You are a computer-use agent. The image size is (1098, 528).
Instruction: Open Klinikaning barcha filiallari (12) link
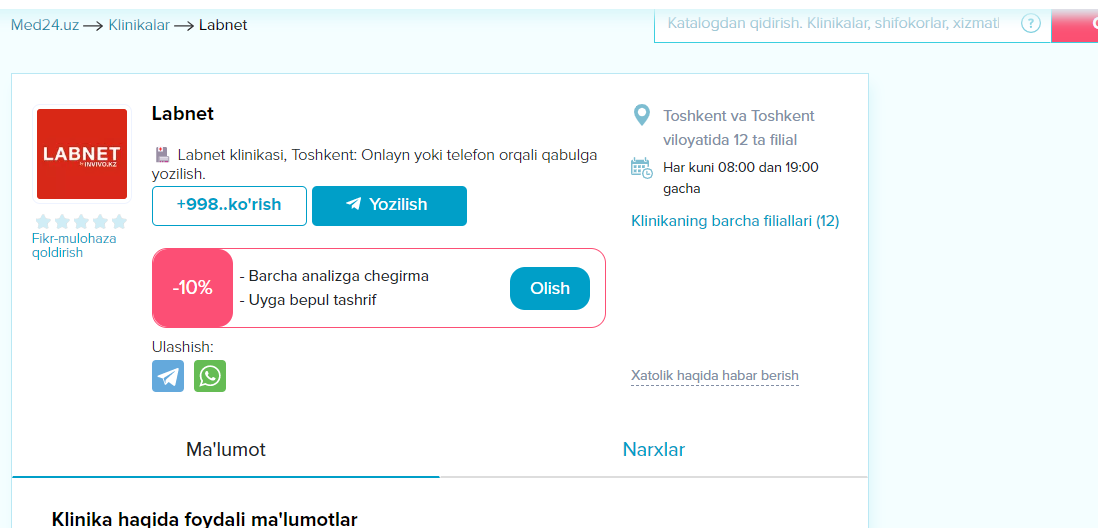(735, 221)
